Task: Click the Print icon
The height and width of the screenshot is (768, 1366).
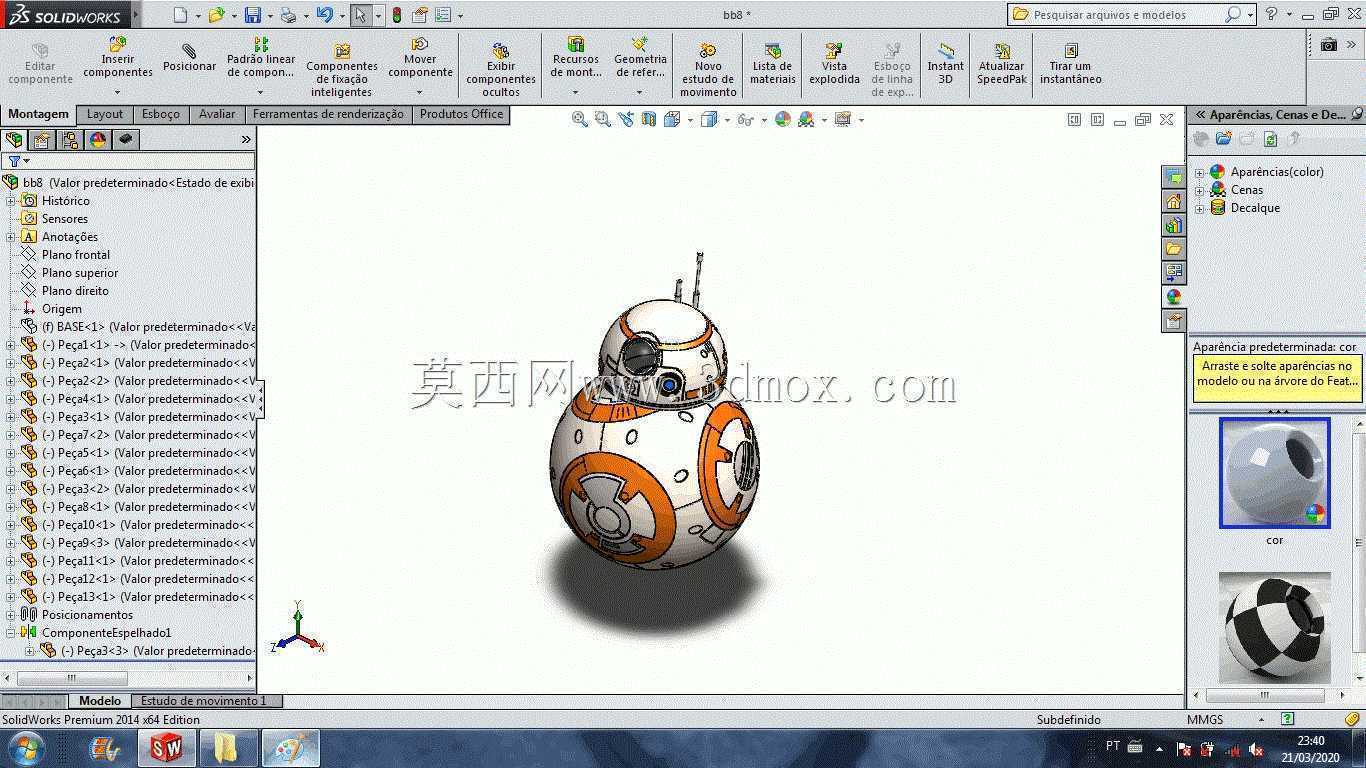Action: 288,15
